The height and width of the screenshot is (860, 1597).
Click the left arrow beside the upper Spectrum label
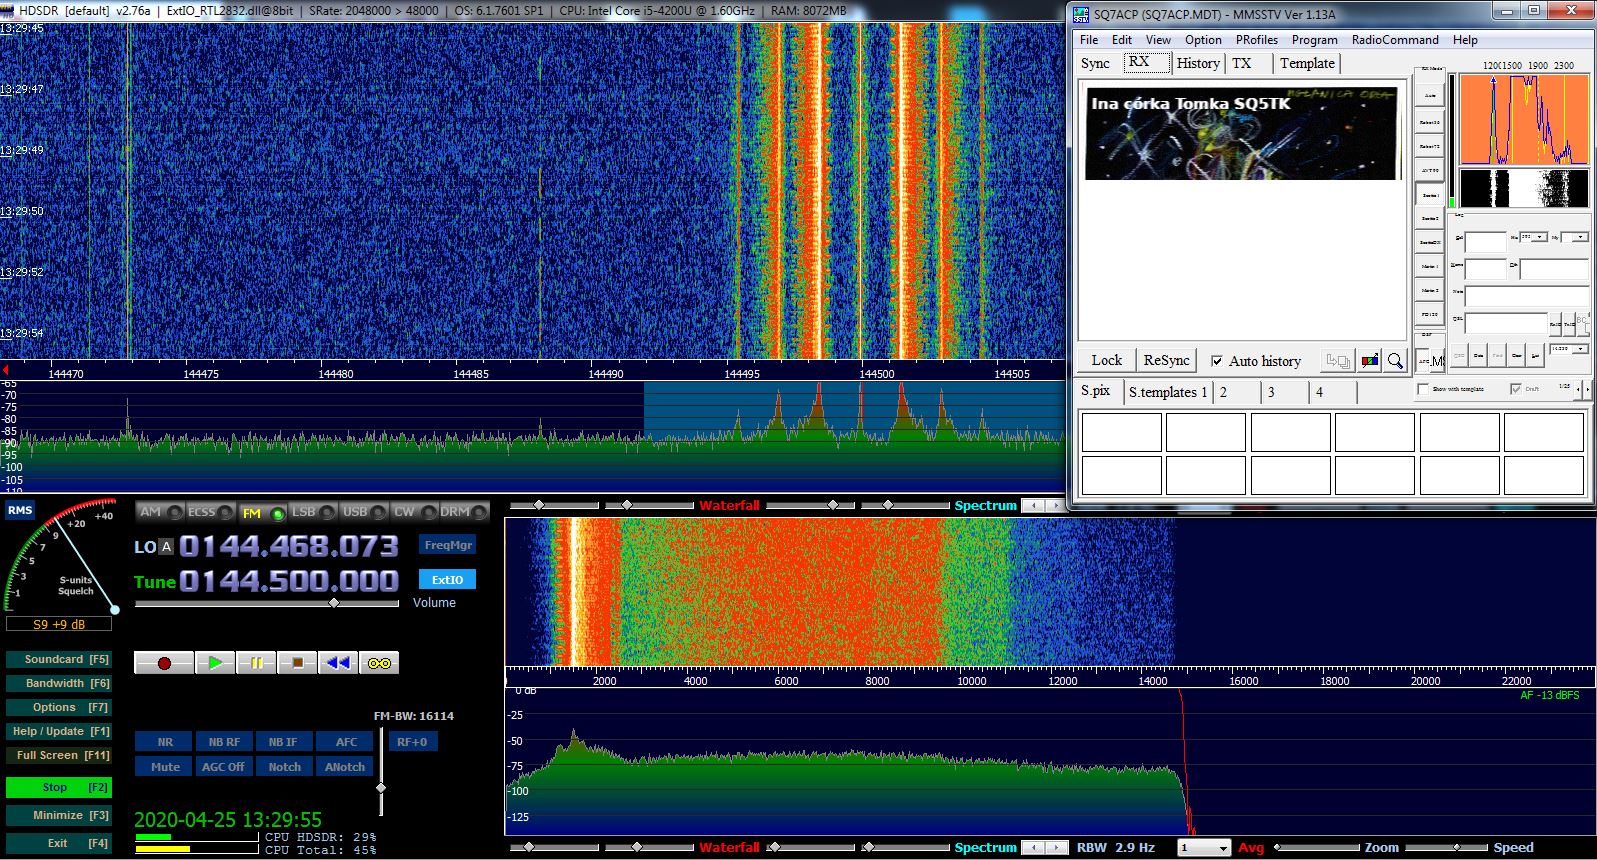(1034, 506)
